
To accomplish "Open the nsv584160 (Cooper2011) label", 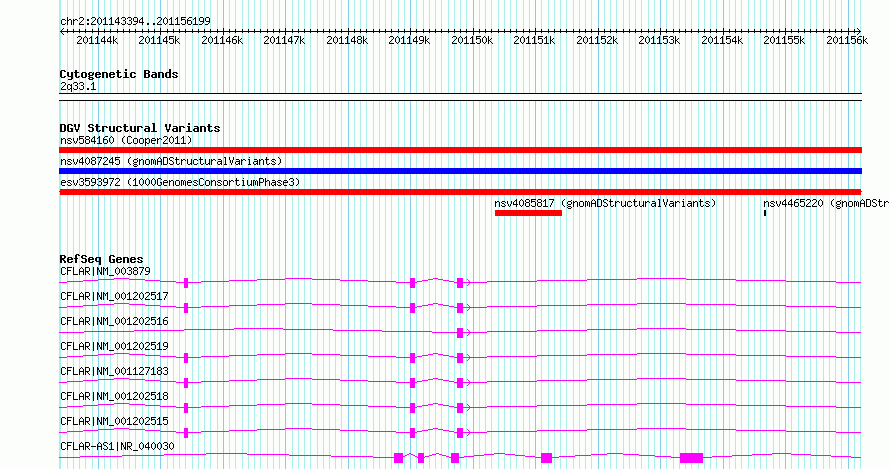I will (x=126, y=140).
